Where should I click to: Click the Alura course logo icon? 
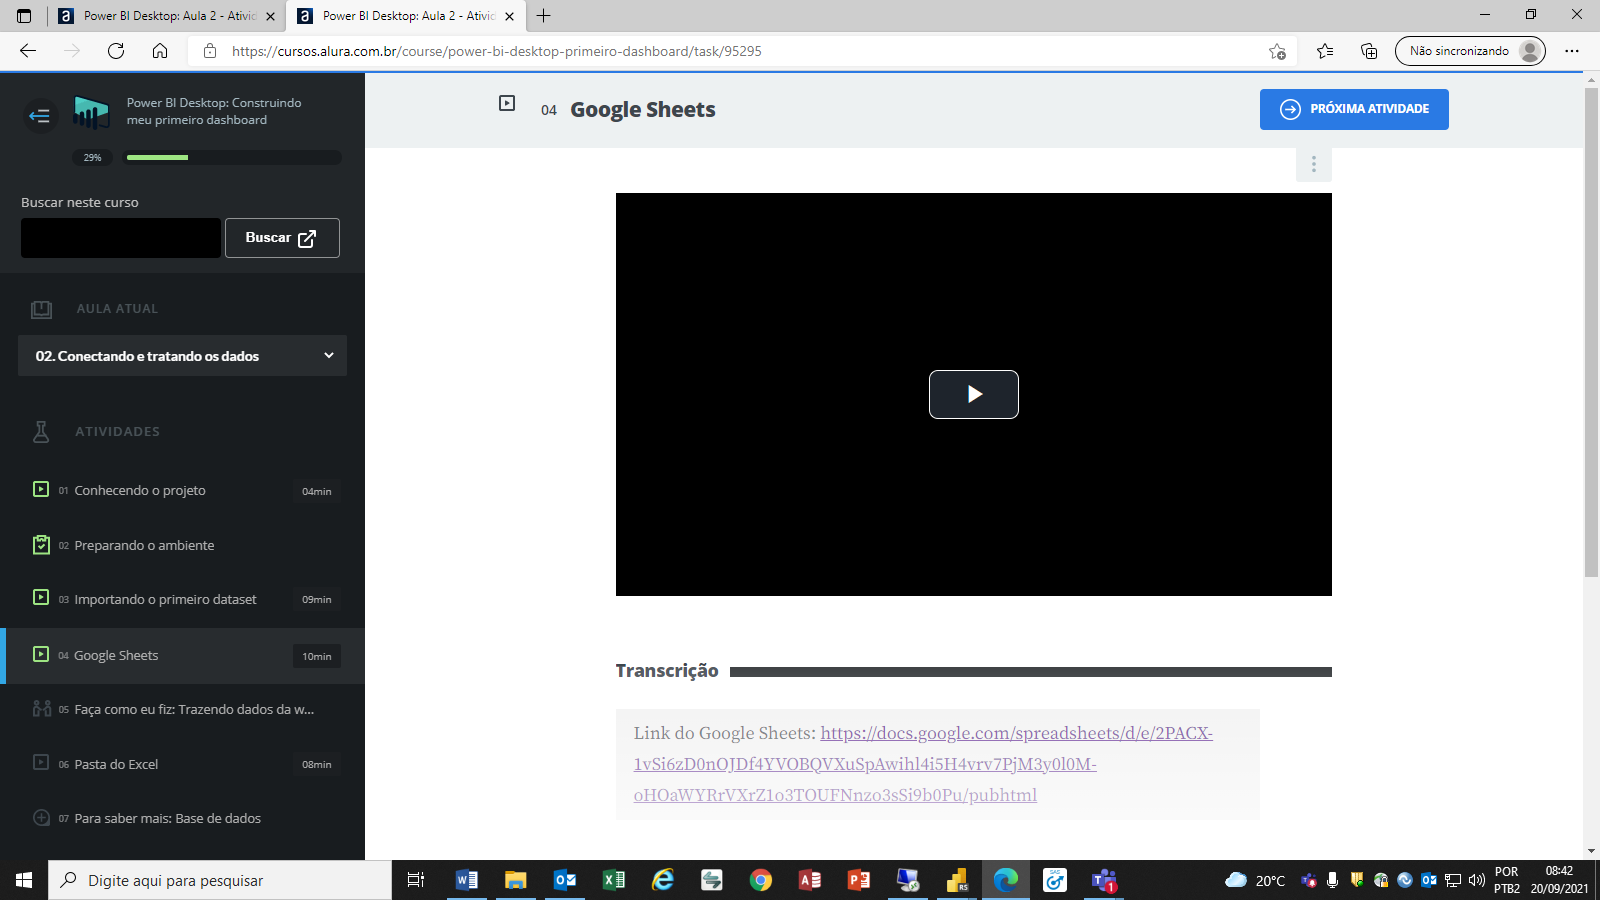click(x=91, y=112)
